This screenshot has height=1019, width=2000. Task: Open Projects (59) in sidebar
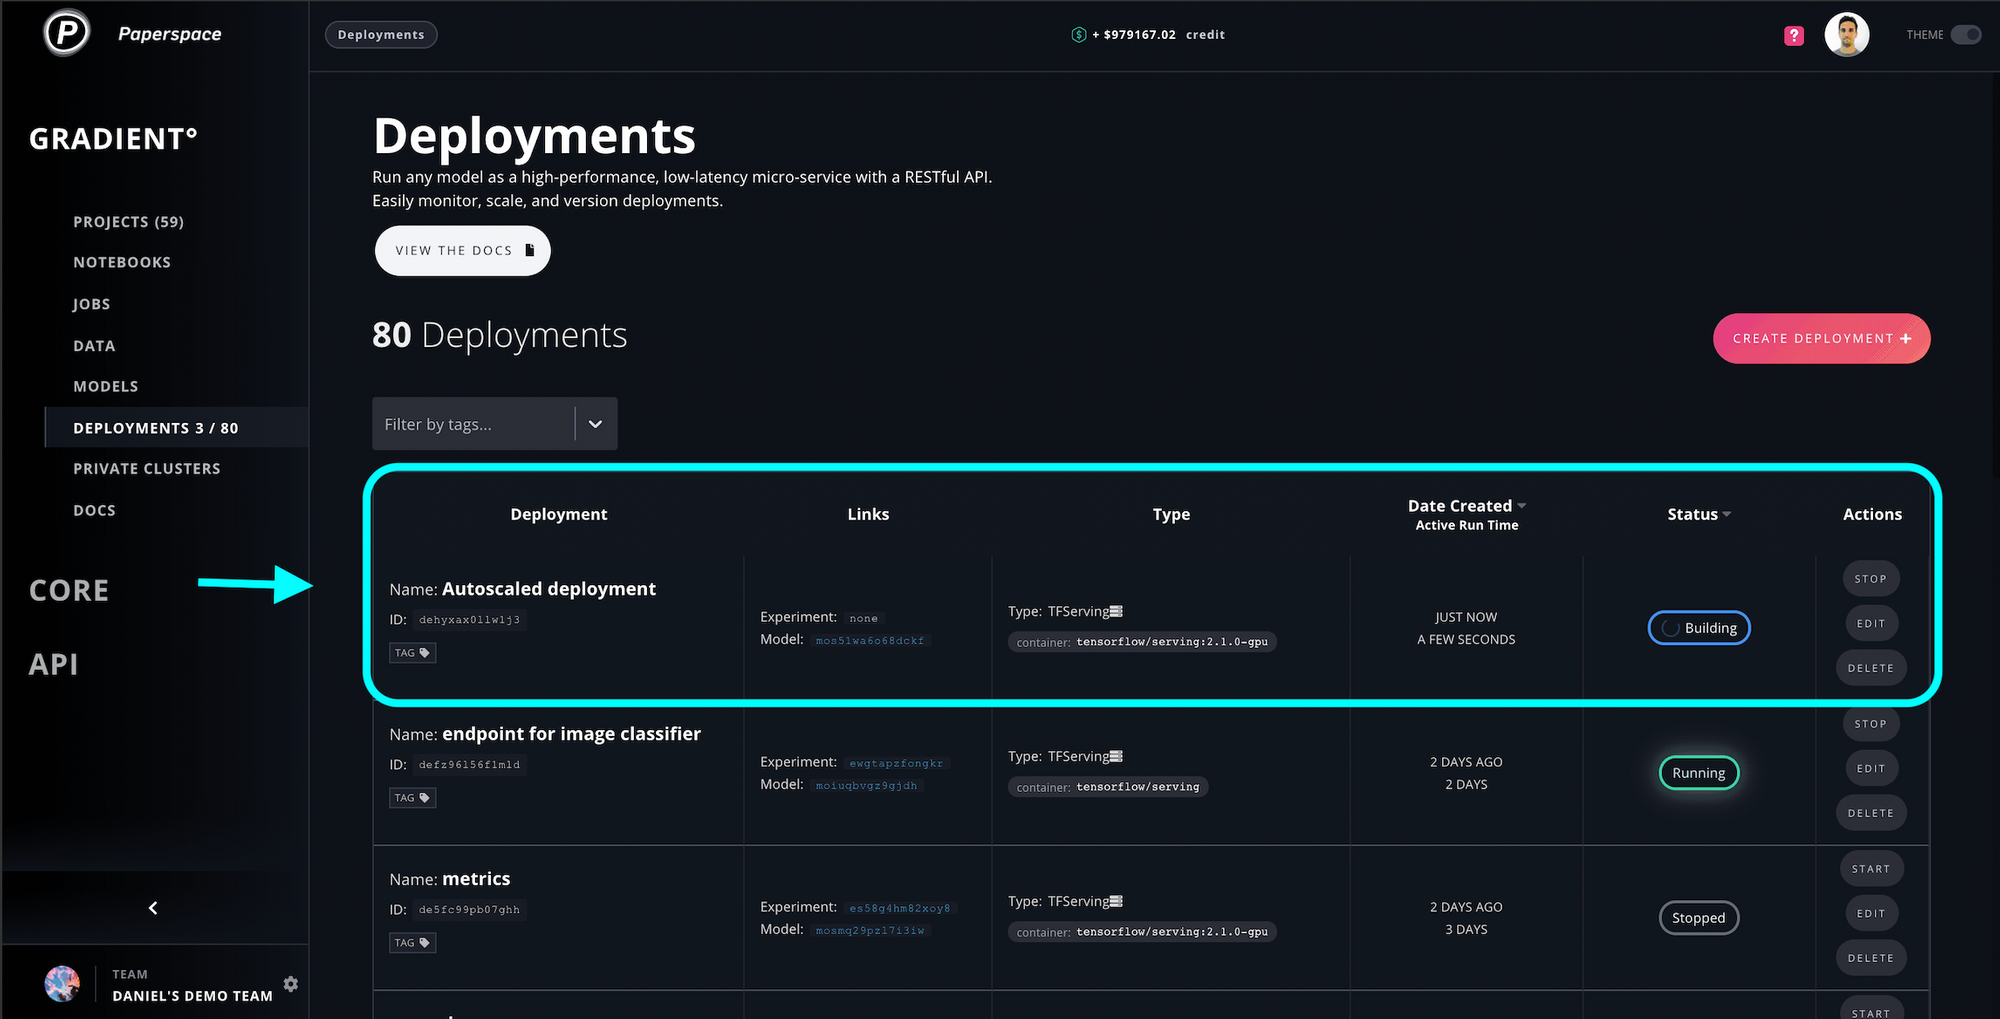pyautogui.click(x=128, y=222)
